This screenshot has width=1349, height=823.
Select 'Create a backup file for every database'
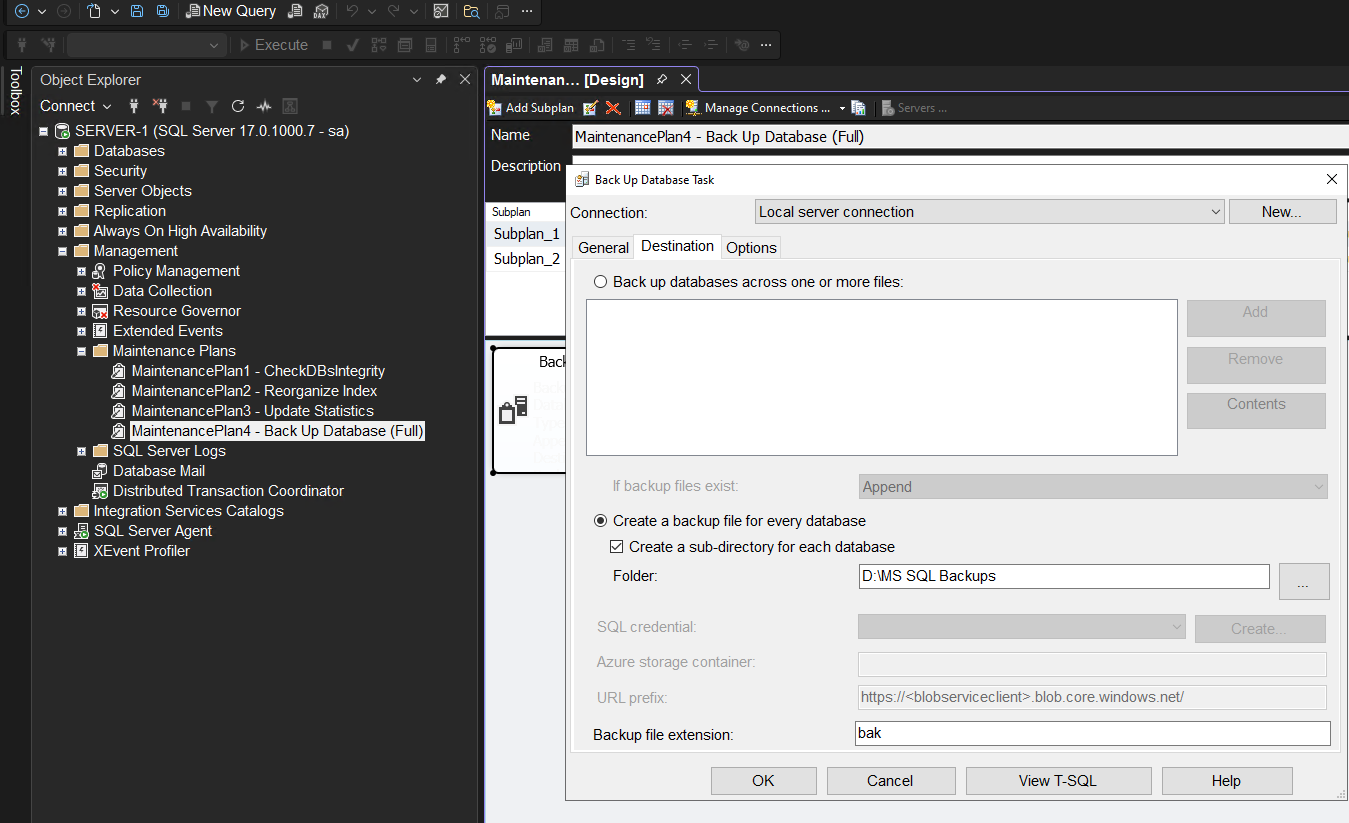(600, 521)
